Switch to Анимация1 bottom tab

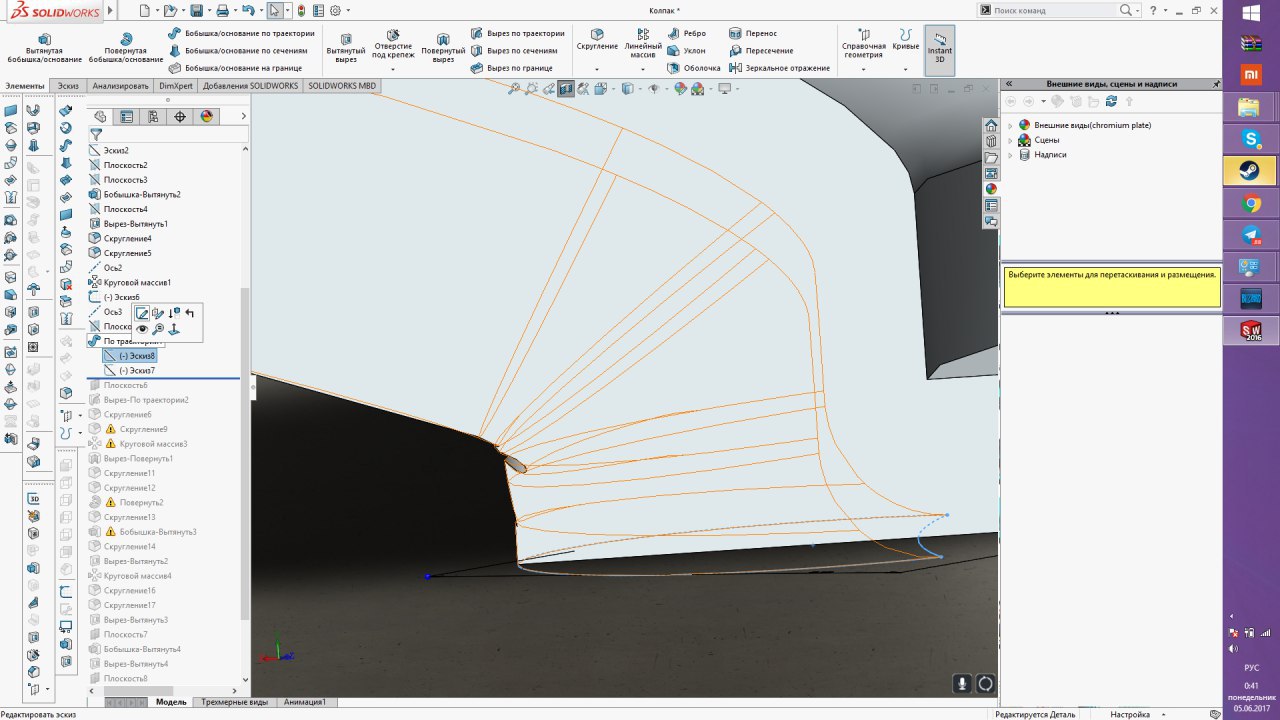point(305,702)
